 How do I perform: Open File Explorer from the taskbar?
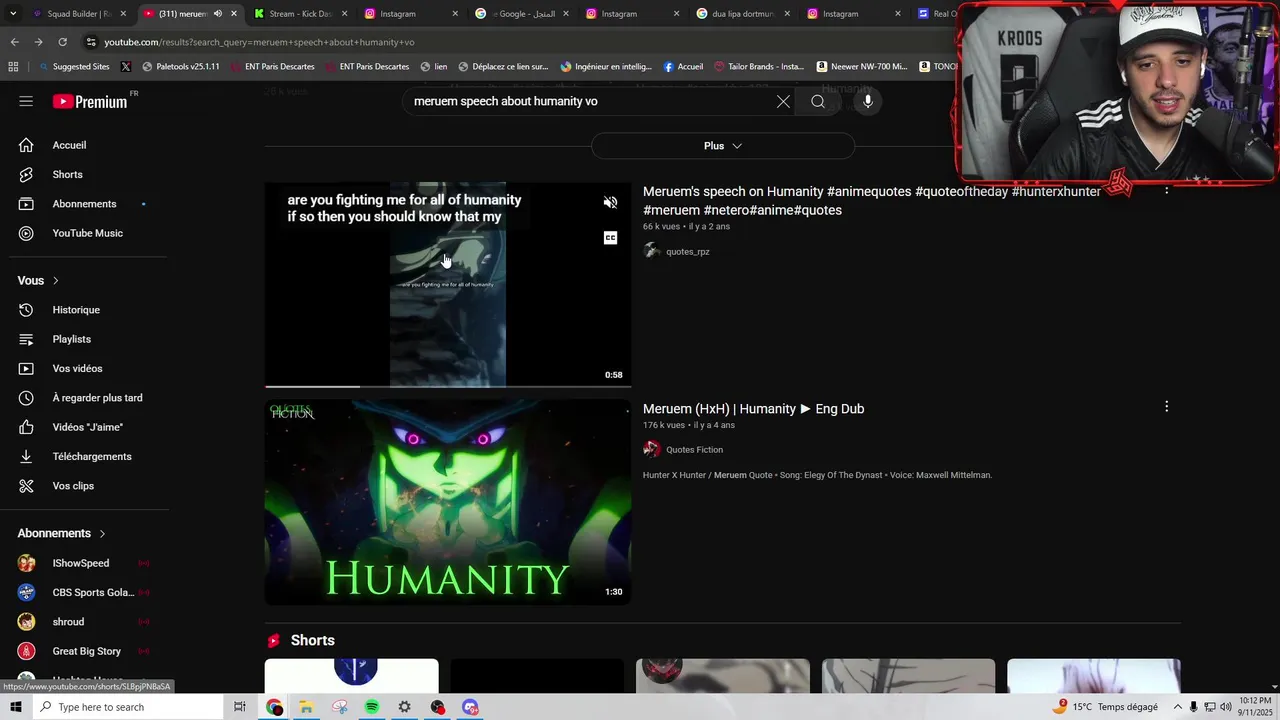click(x=306, y=707)
